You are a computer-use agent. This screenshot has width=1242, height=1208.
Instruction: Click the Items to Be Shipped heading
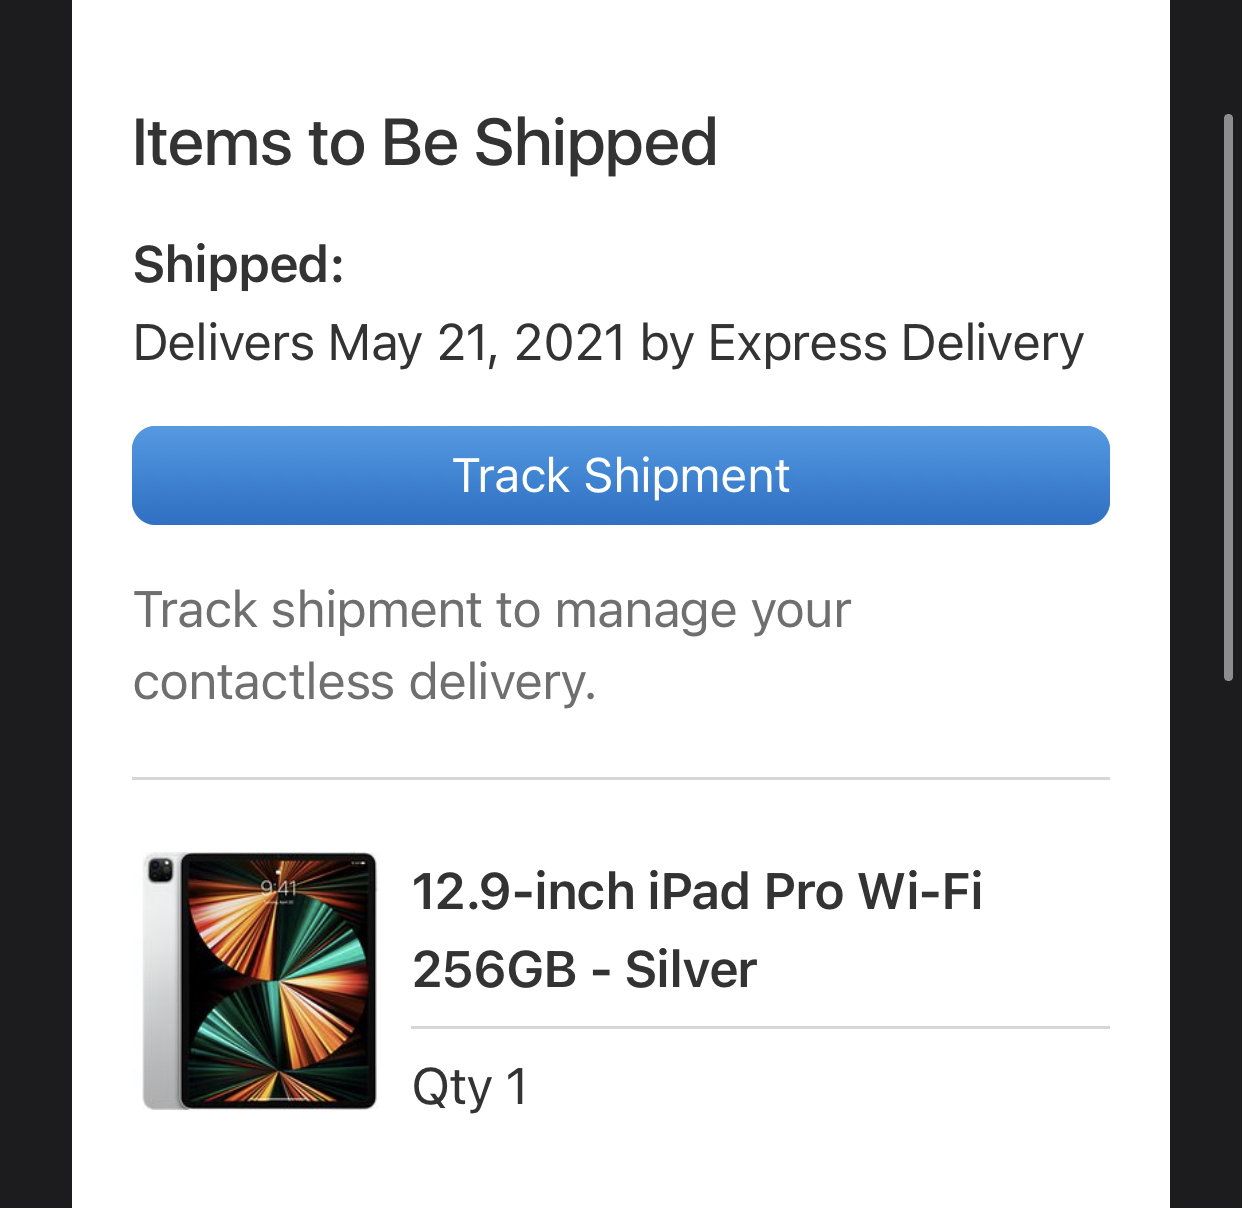[425, 142]
